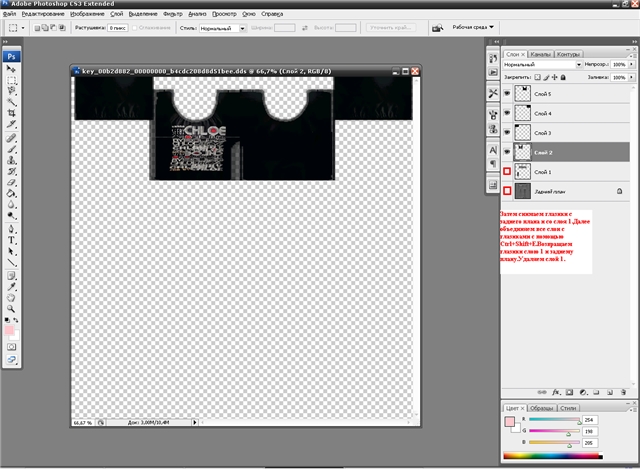Select the Move tool
Viewport: 640px width, 470px height.
pyautogui.click(x=11, y=69)
